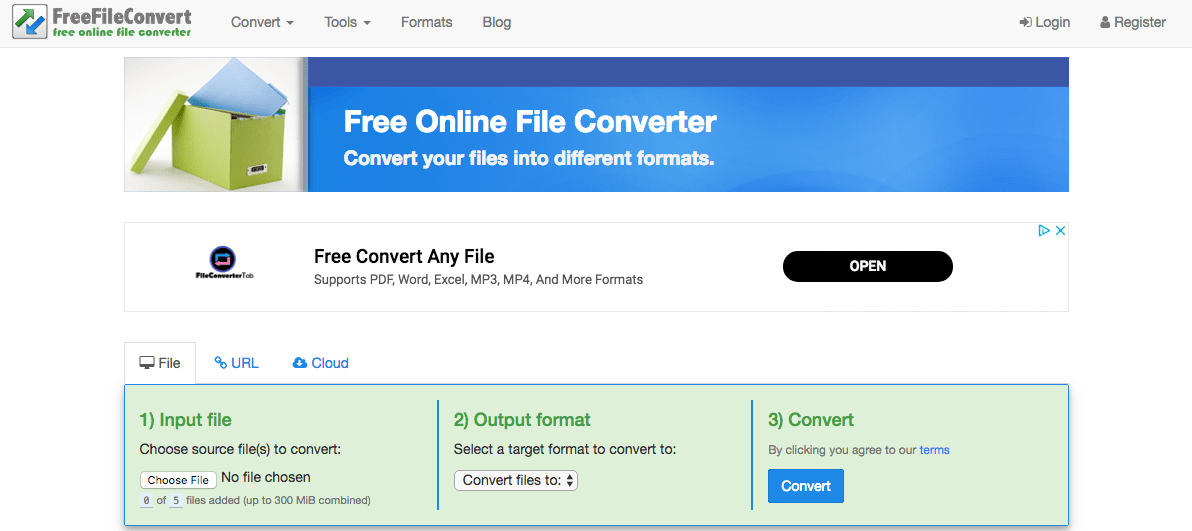This screenshot has width=1192, height=531.
Task: Click the Register link
Action: click(1133, 22)
